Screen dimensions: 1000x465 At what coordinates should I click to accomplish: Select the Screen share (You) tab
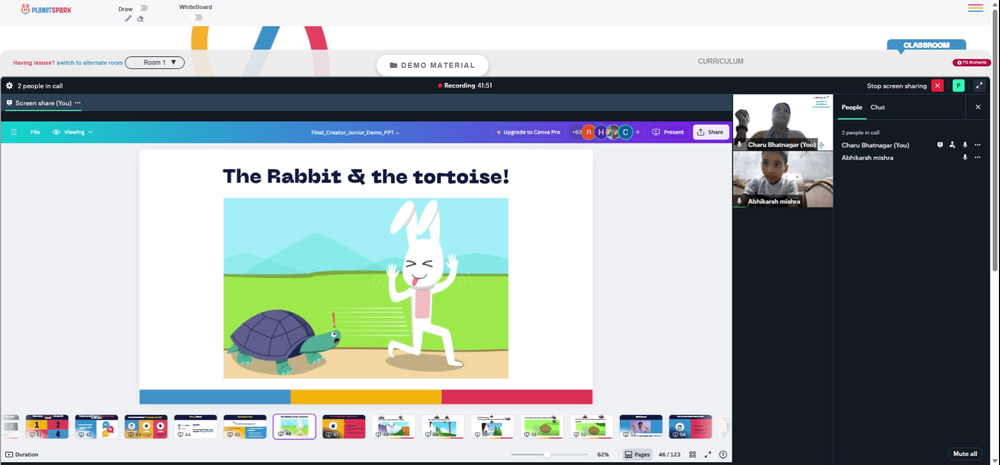[x=39, y=103]
